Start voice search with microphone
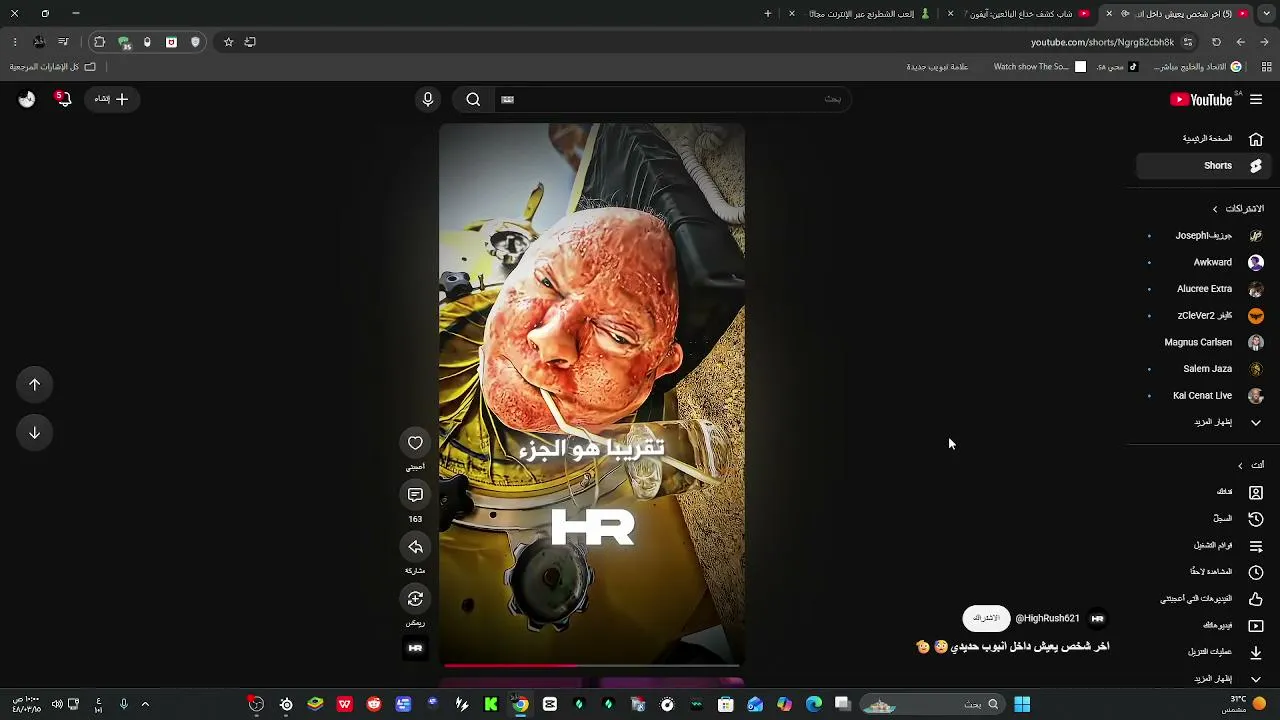 (428, 99)
